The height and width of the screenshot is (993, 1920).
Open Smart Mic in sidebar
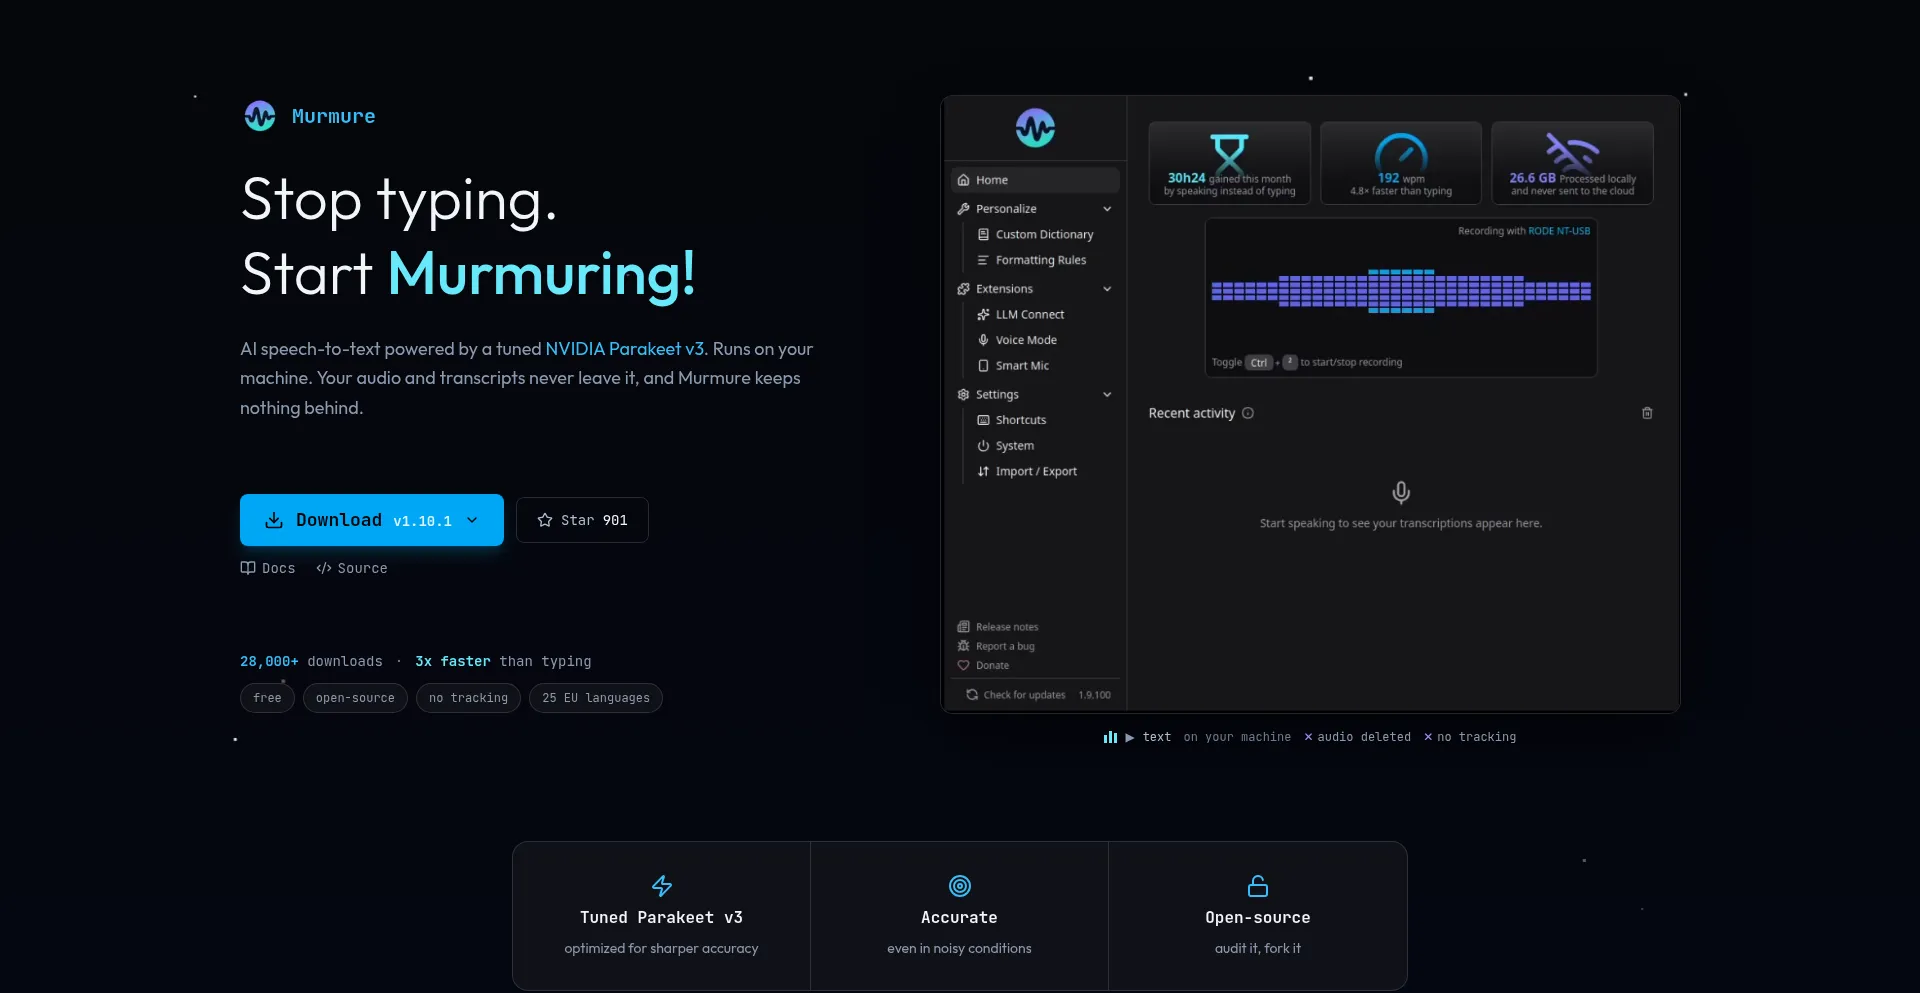(x=1022, y=366)
